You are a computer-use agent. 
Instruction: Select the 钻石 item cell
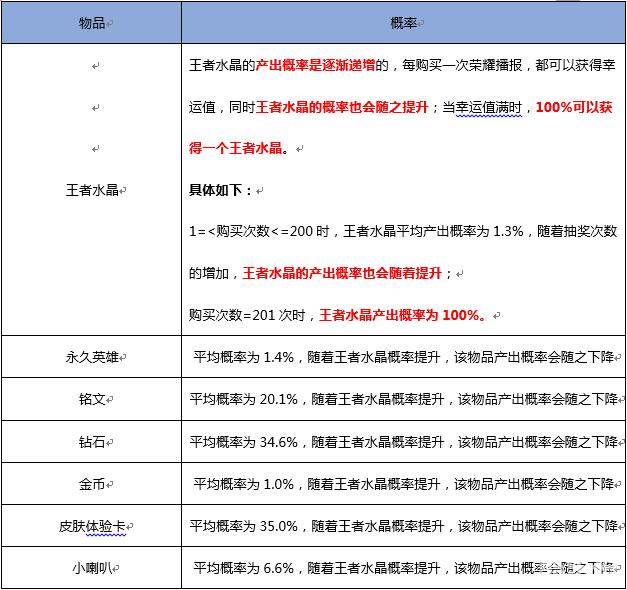92,441
